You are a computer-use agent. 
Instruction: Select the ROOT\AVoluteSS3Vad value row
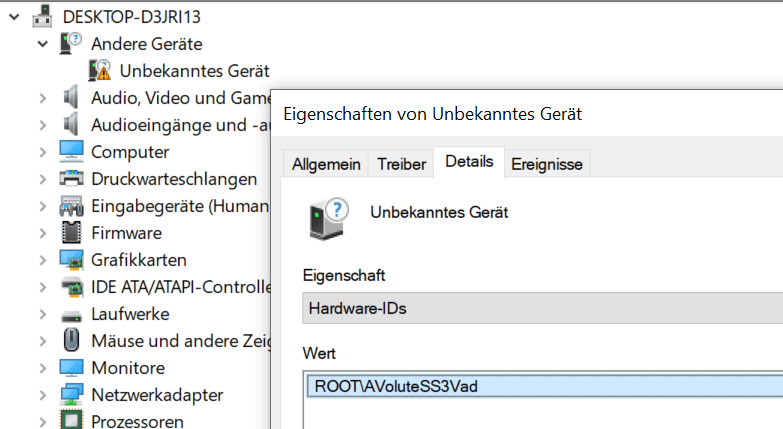pos(545,386)
